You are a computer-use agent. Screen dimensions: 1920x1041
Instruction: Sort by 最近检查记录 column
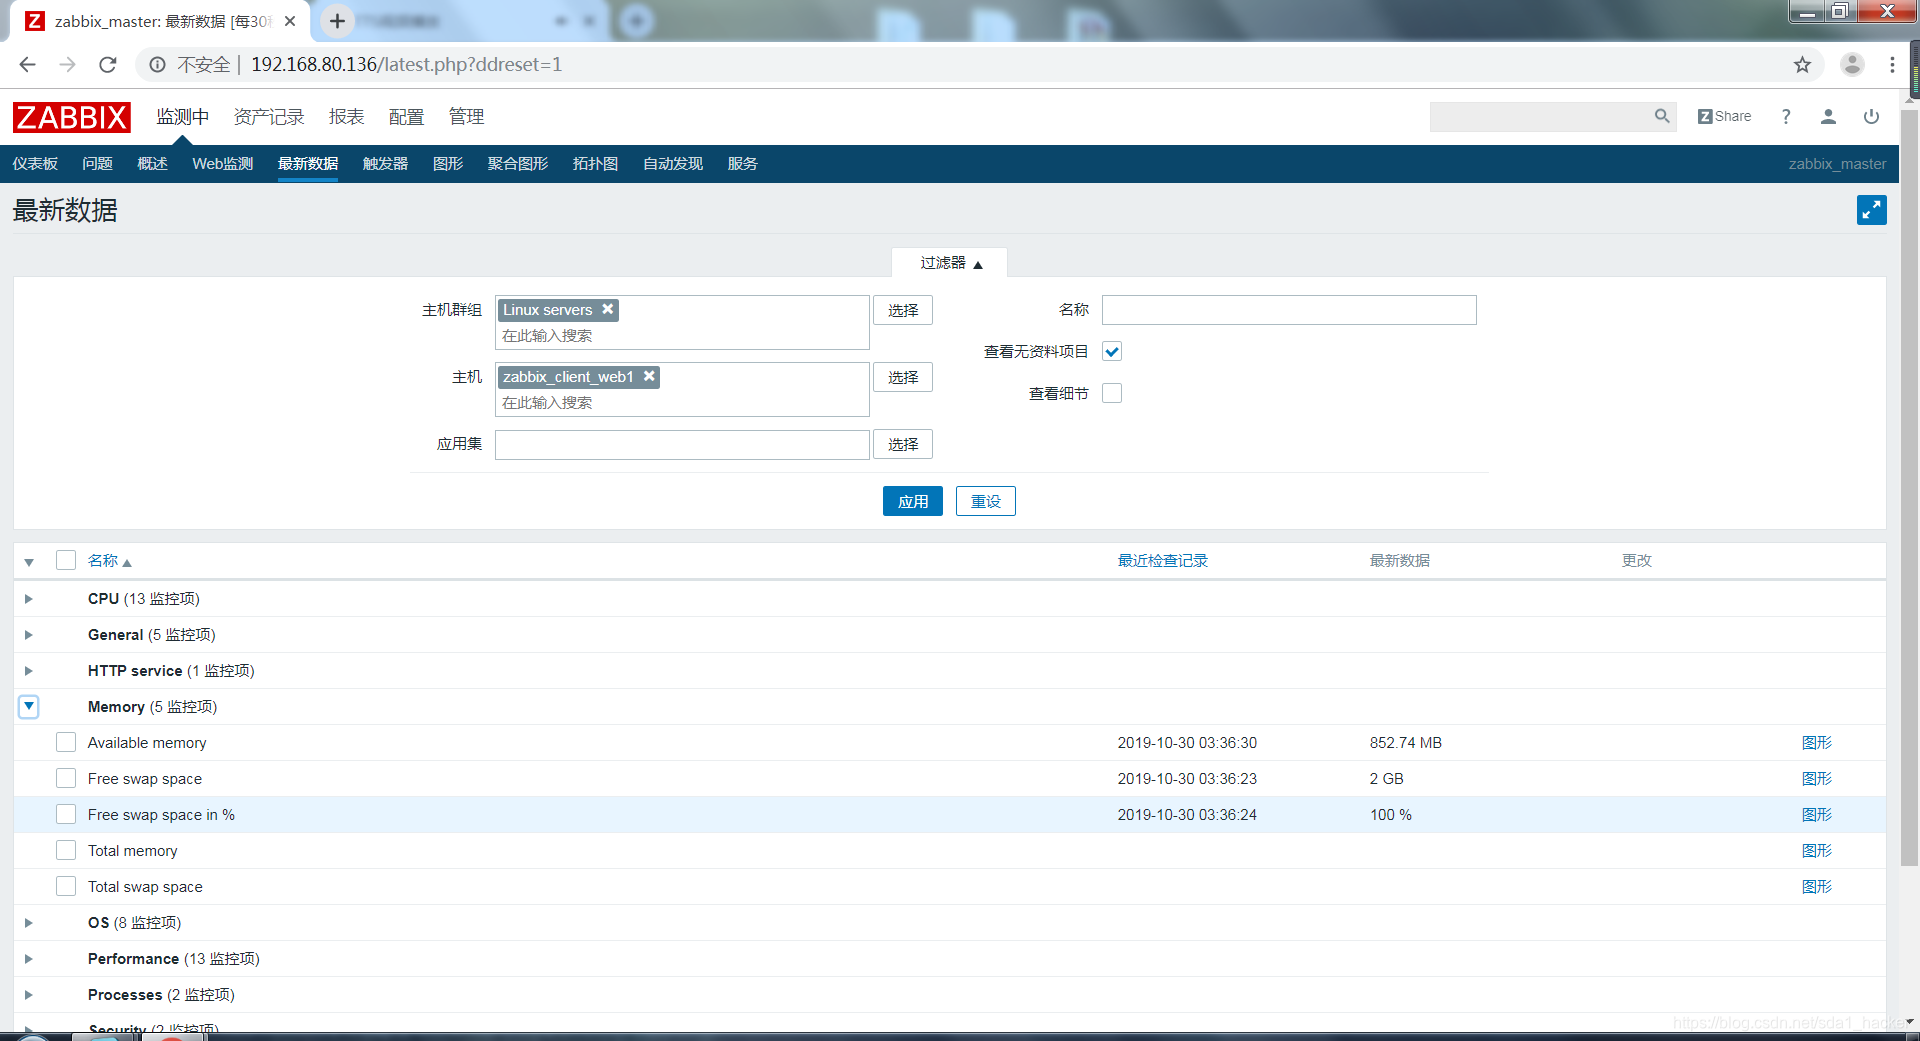(1162, 561)
